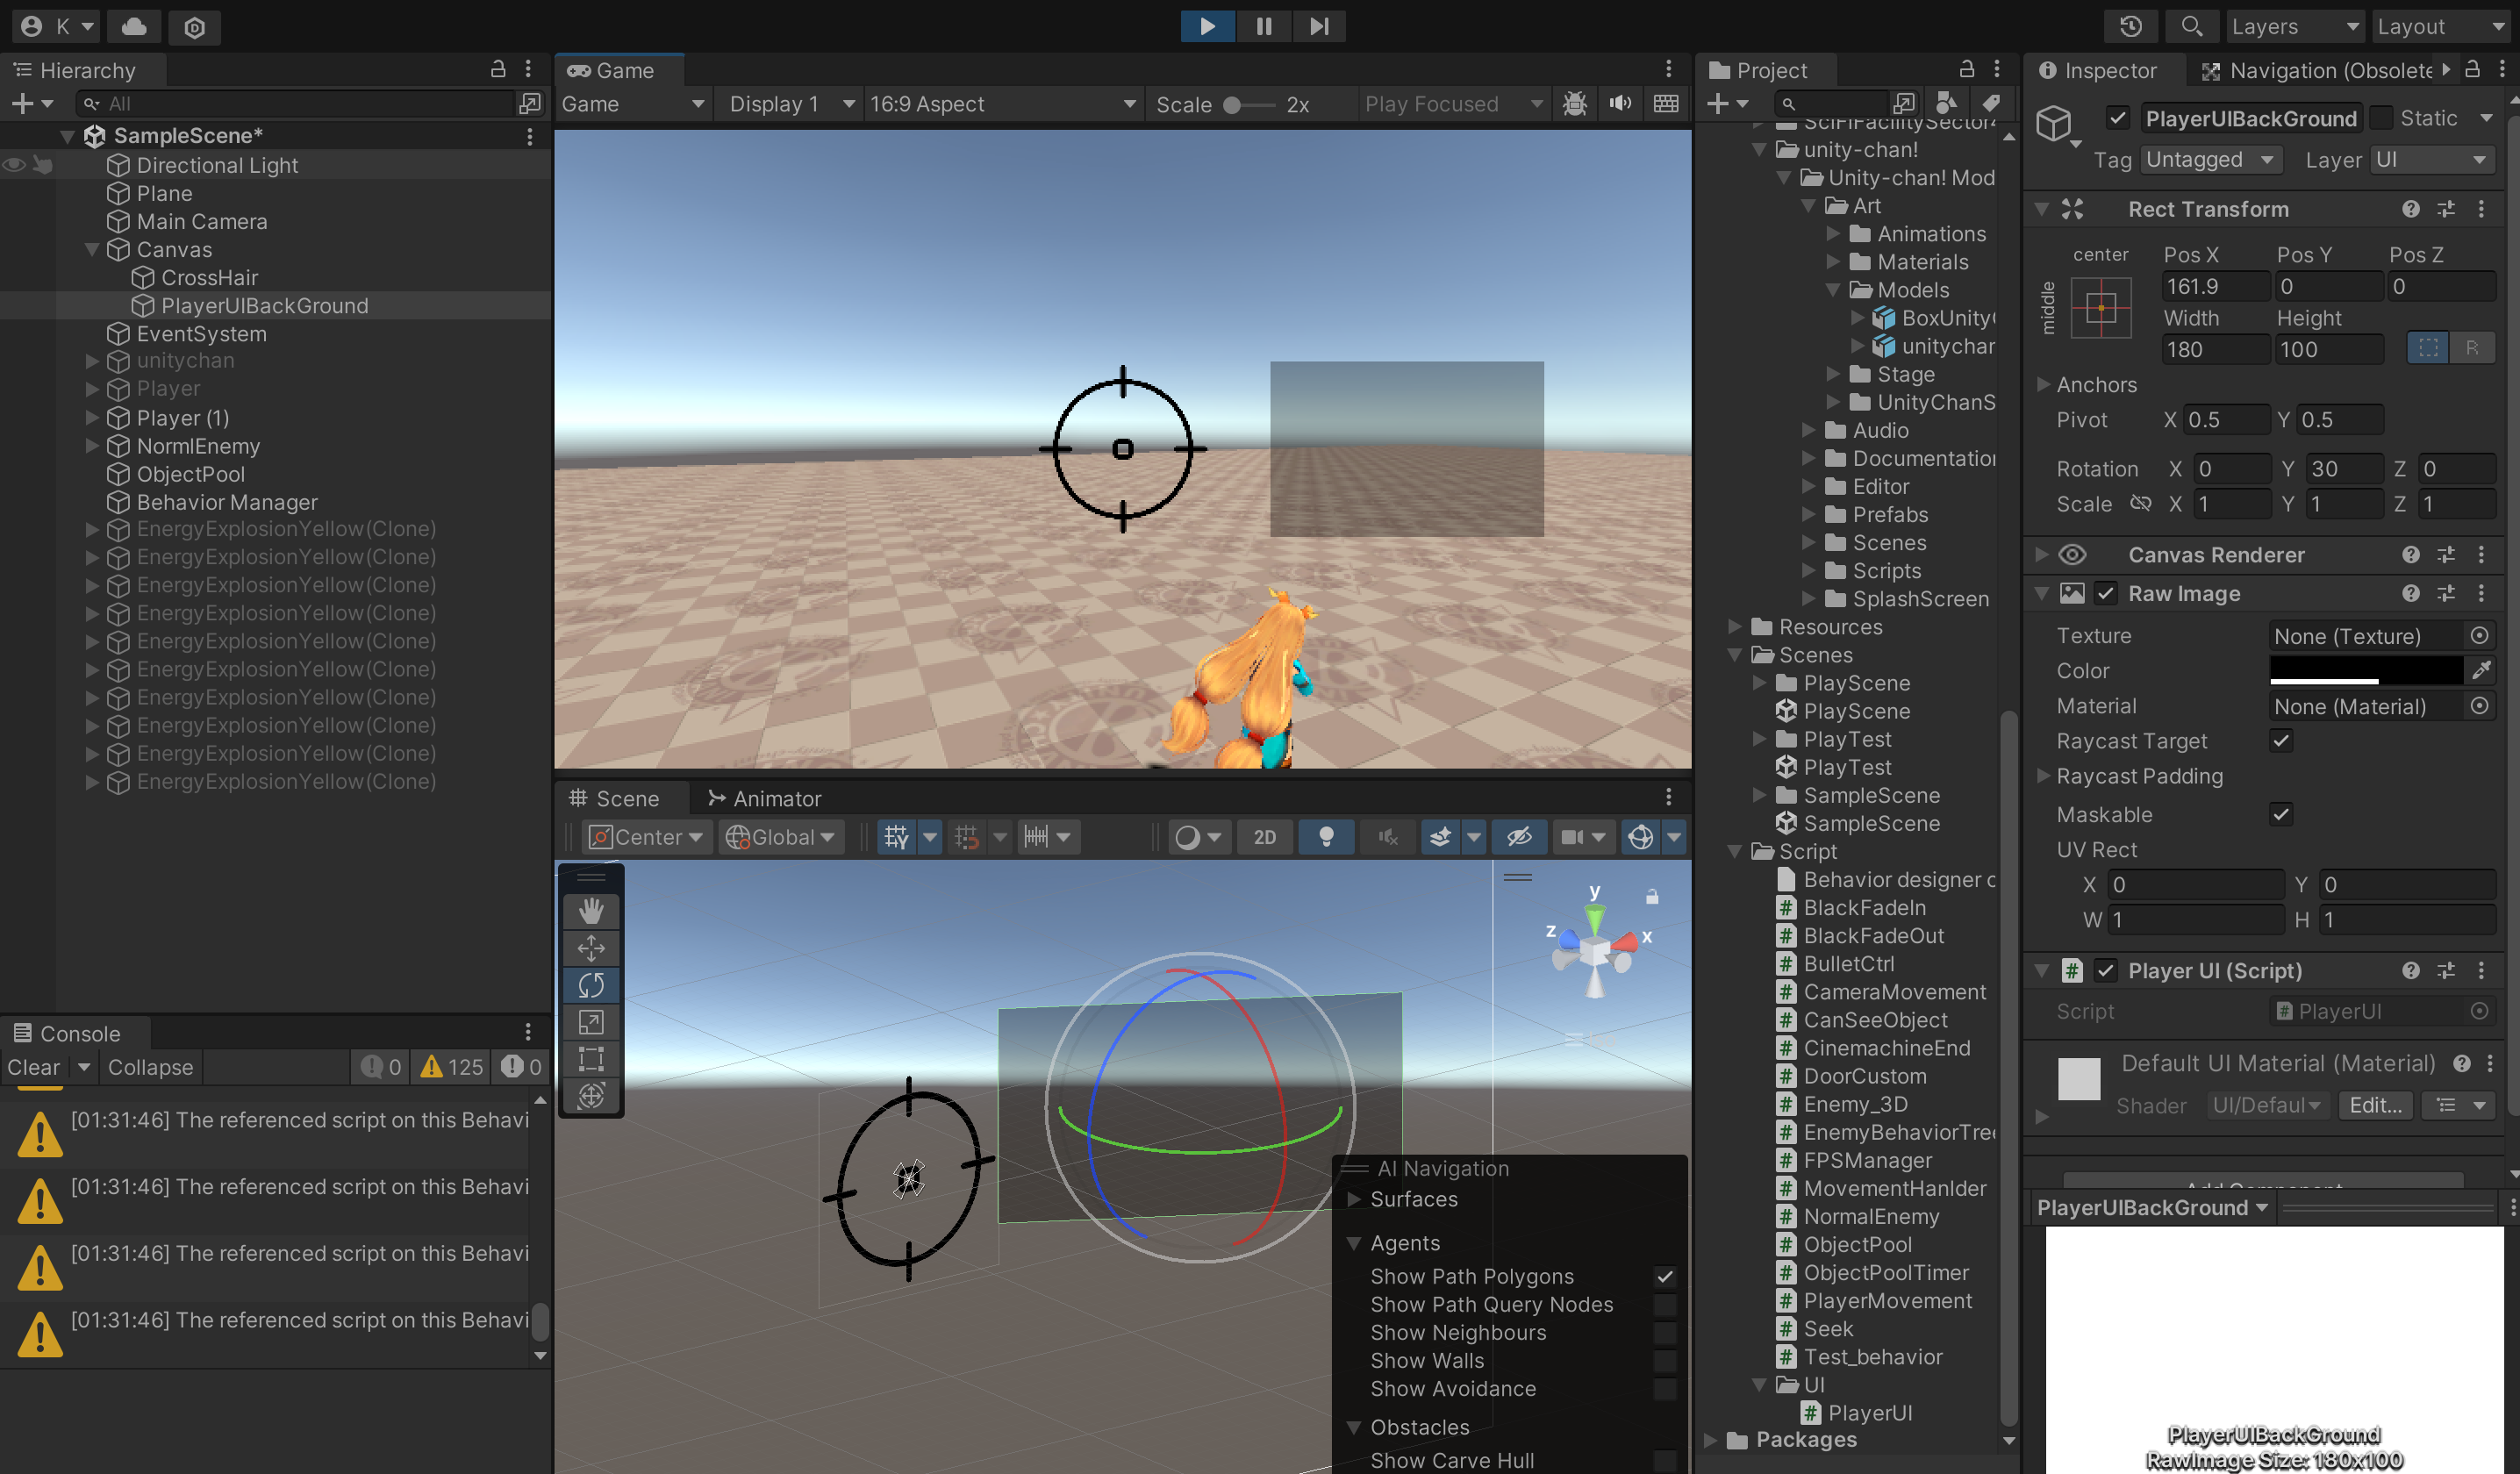Pick color with the eyedropper icon
The width and height of the screenshot is (2520, 1474).
(x=2481, y=671)
